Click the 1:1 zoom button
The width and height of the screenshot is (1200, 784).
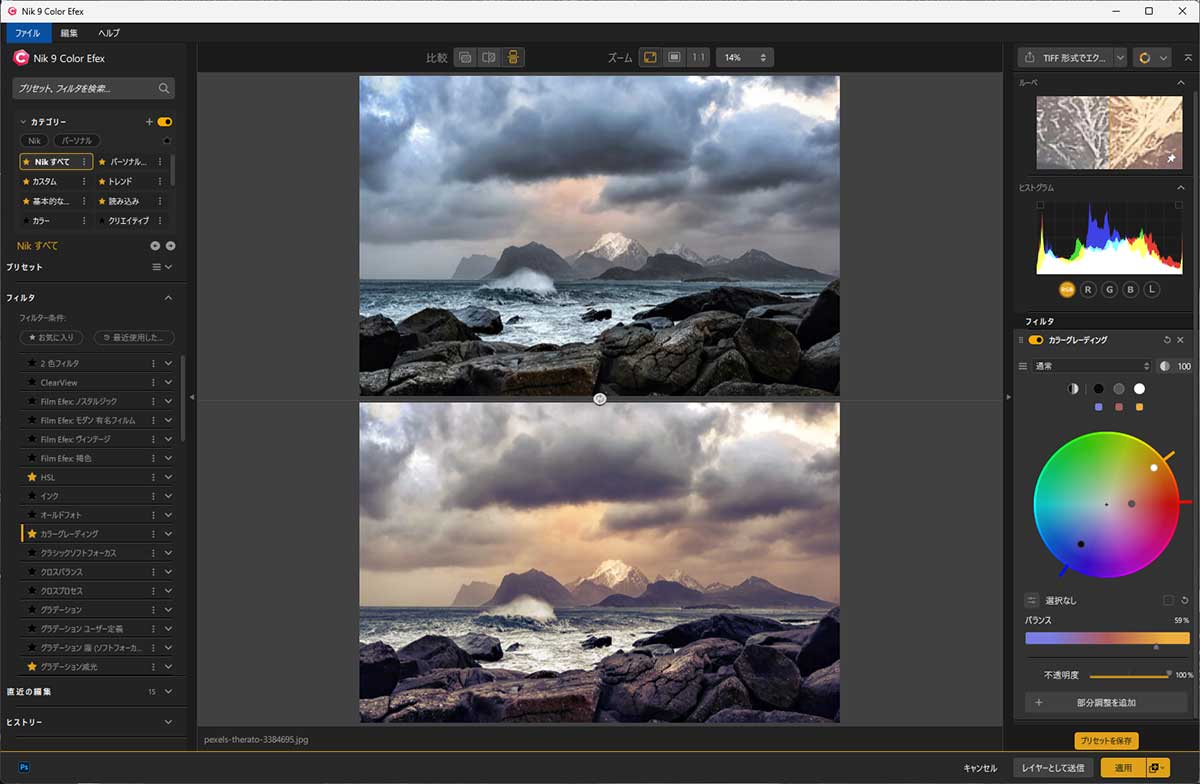click(x=698, y=58)
